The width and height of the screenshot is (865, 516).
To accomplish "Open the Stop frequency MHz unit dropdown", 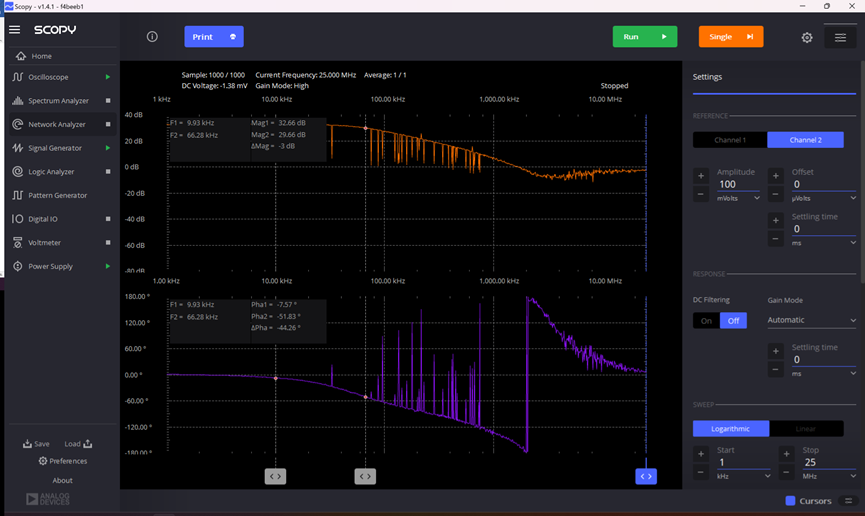I will (x=829, y=476).
